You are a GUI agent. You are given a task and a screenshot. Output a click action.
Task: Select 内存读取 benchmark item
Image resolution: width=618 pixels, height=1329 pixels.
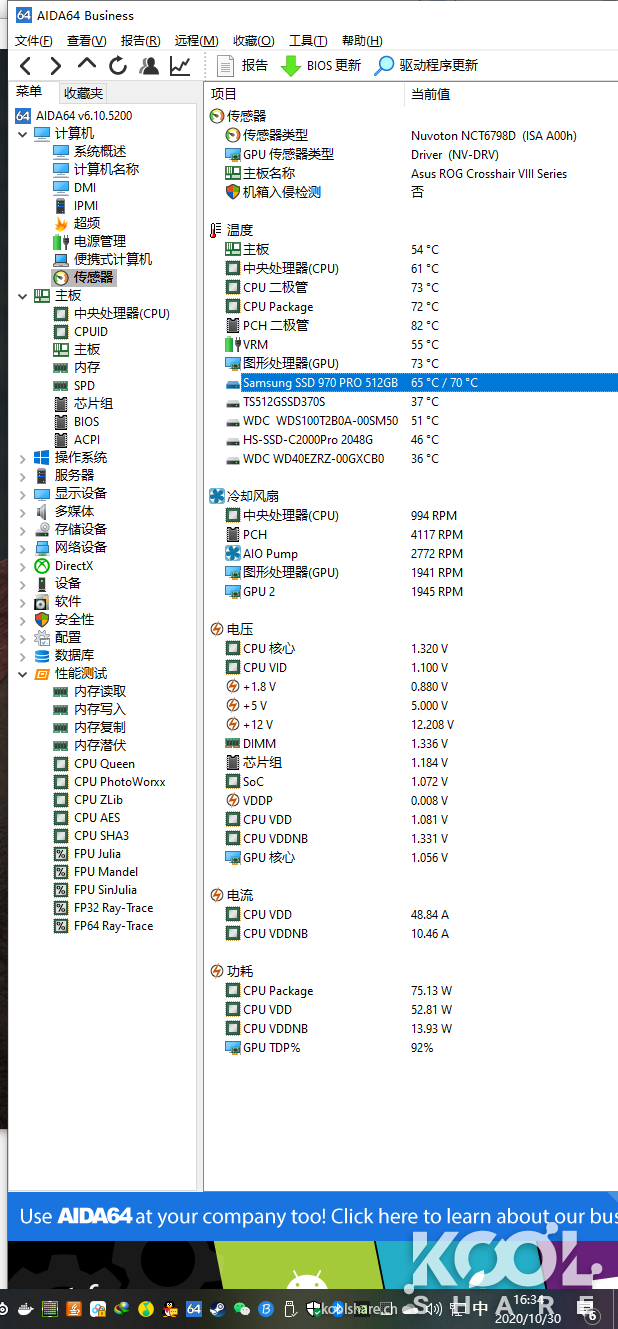(x=100, y=691)
